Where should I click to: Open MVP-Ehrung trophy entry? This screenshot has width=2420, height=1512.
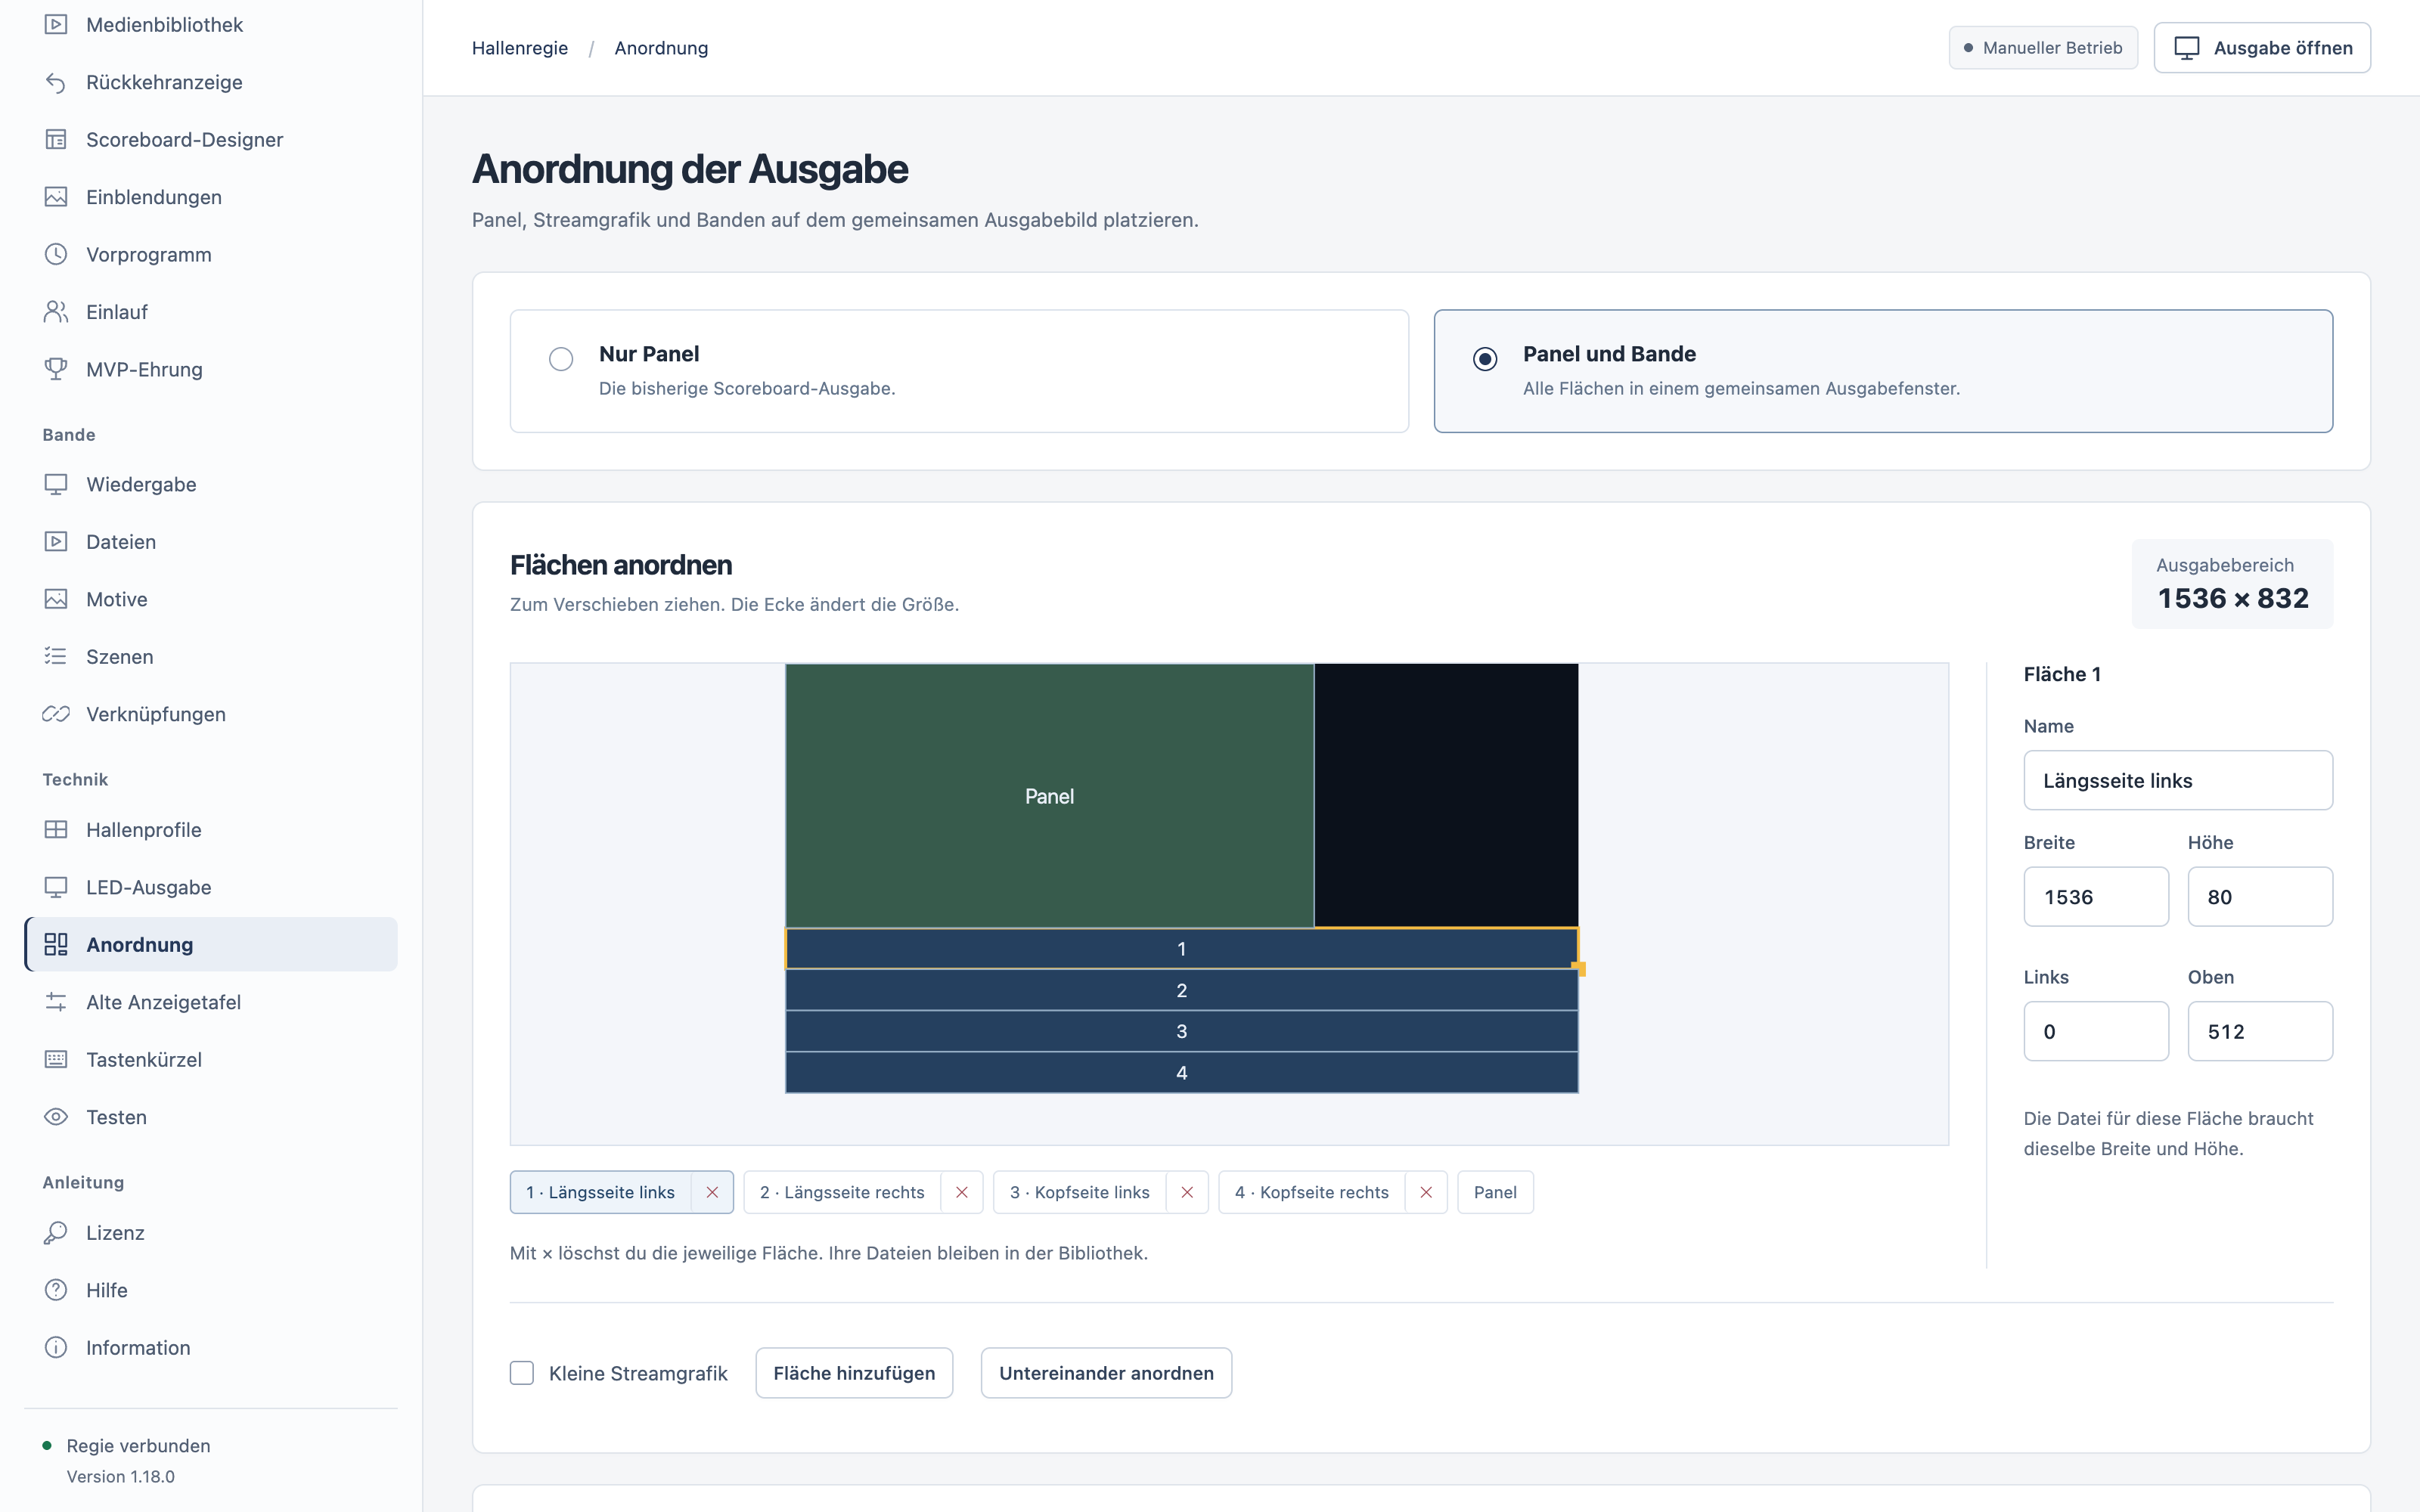click(211, 370)
